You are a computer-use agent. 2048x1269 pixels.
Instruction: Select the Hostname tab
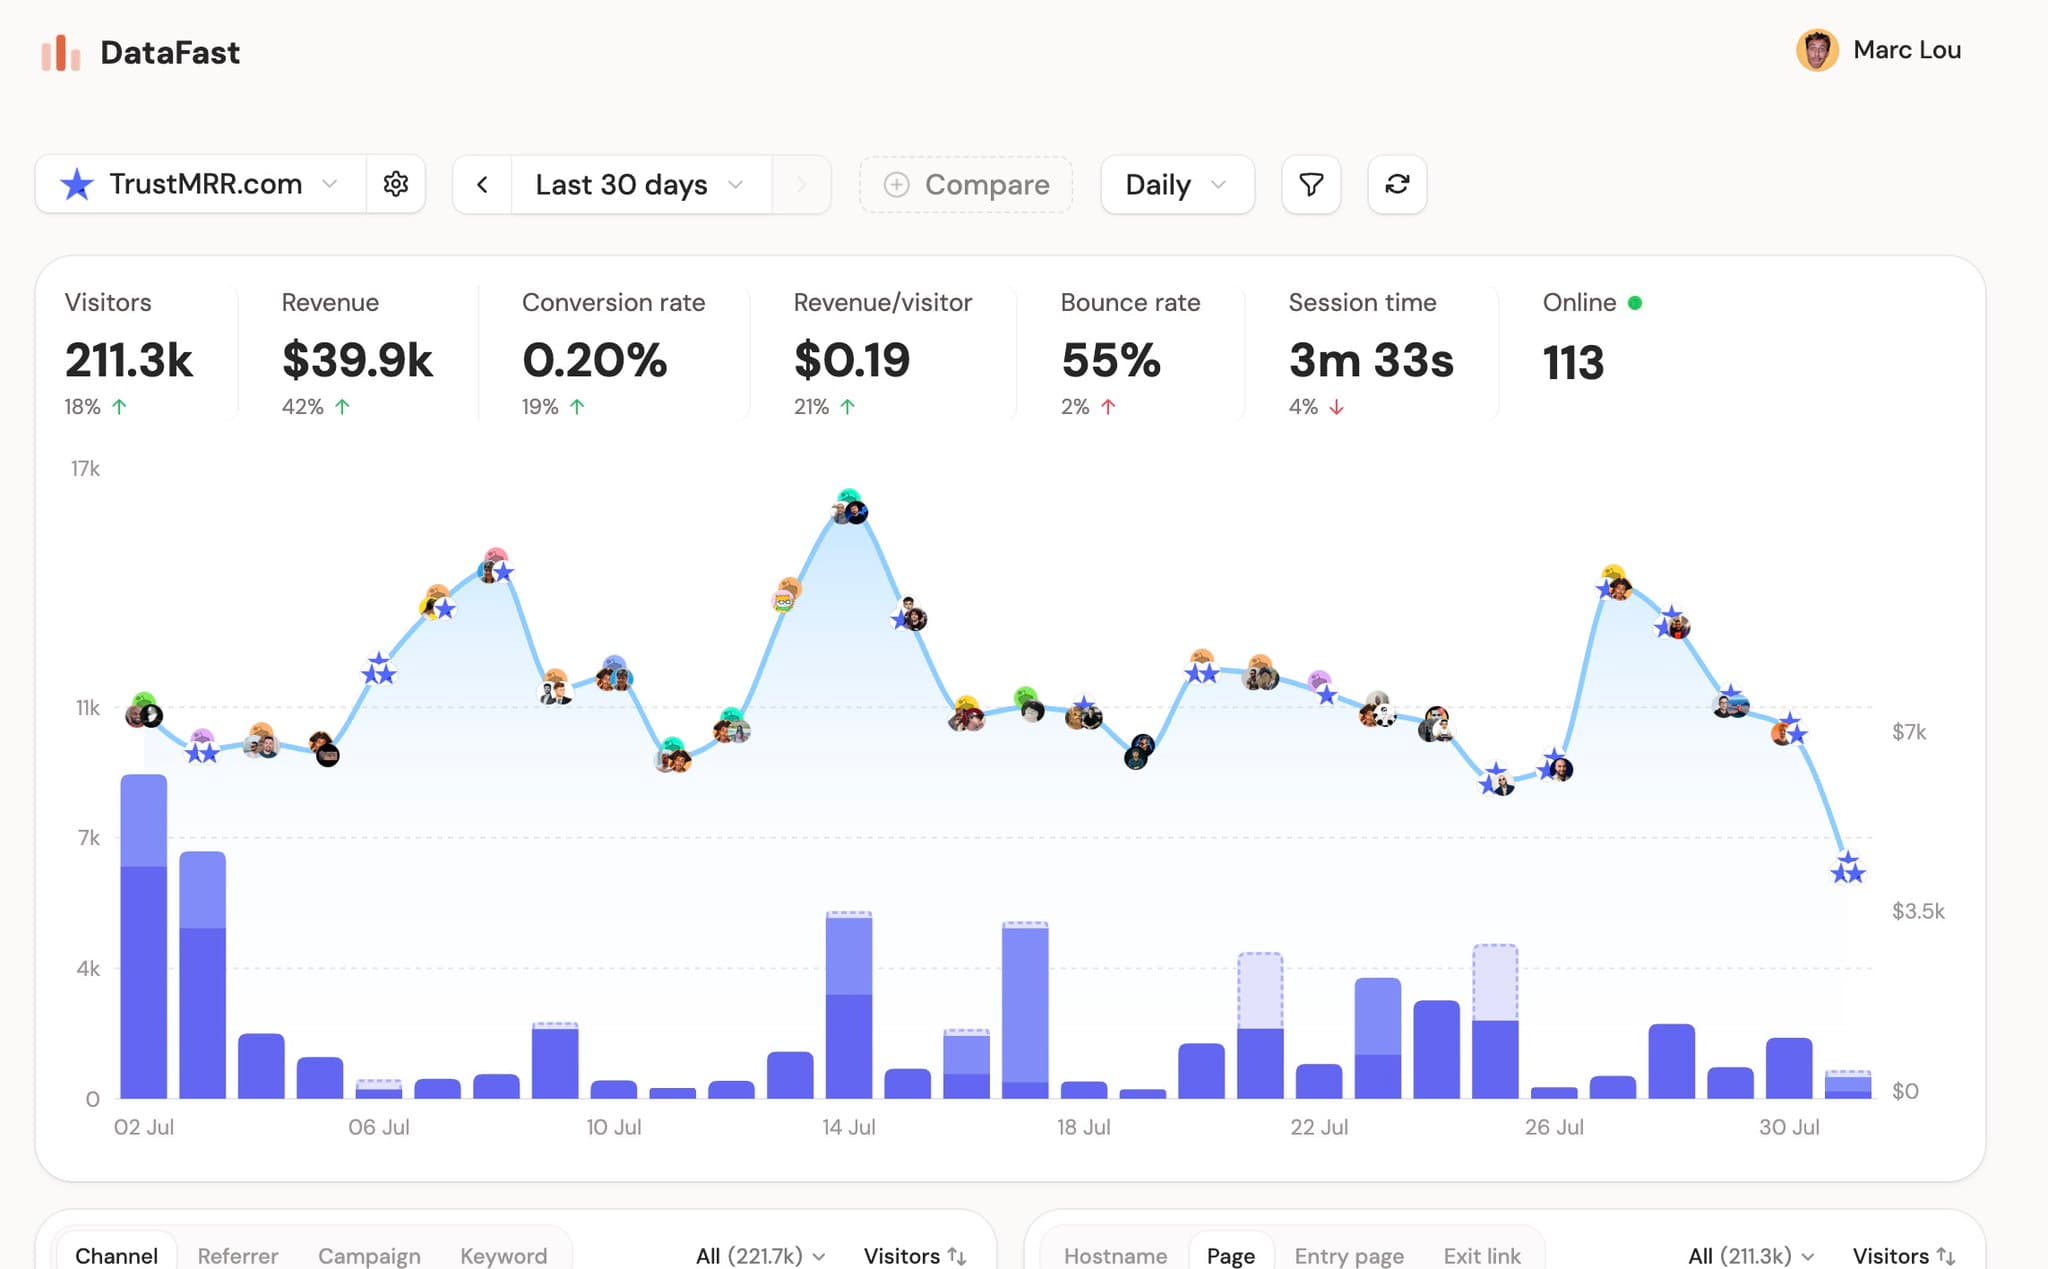pyautogui.click(x=1115, y=1255)
